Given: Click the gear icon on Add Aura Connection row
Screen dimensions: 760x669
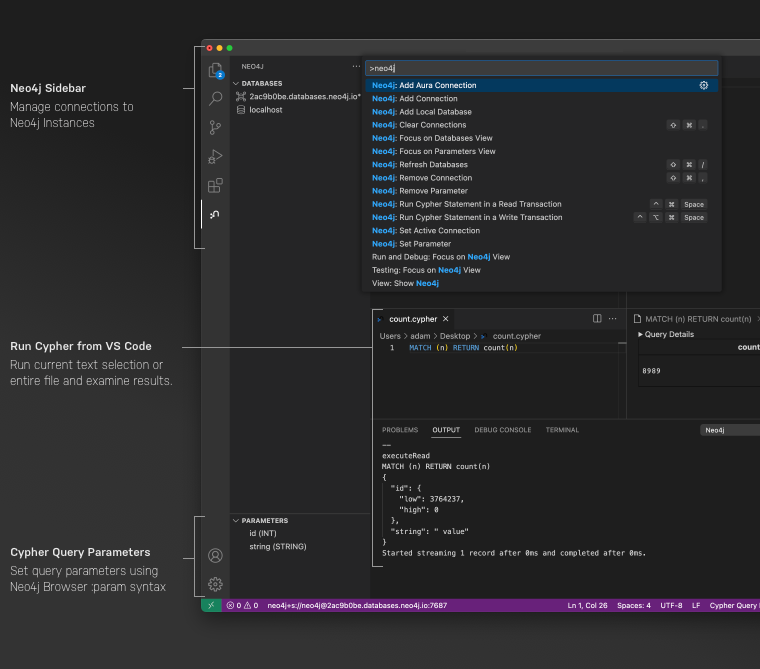Looking at the screenshot, I should [x=704, y=85].
